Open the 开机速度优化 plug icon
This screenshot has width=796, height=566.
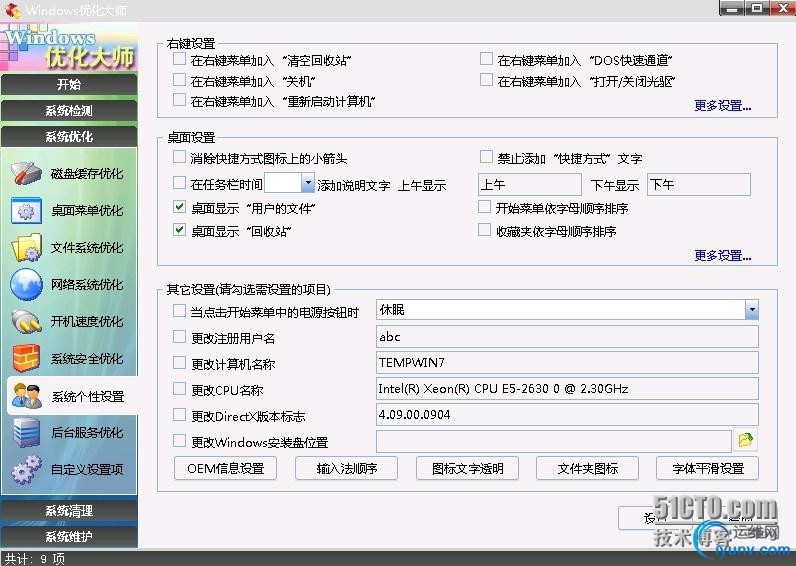click(x=26, y=321)
